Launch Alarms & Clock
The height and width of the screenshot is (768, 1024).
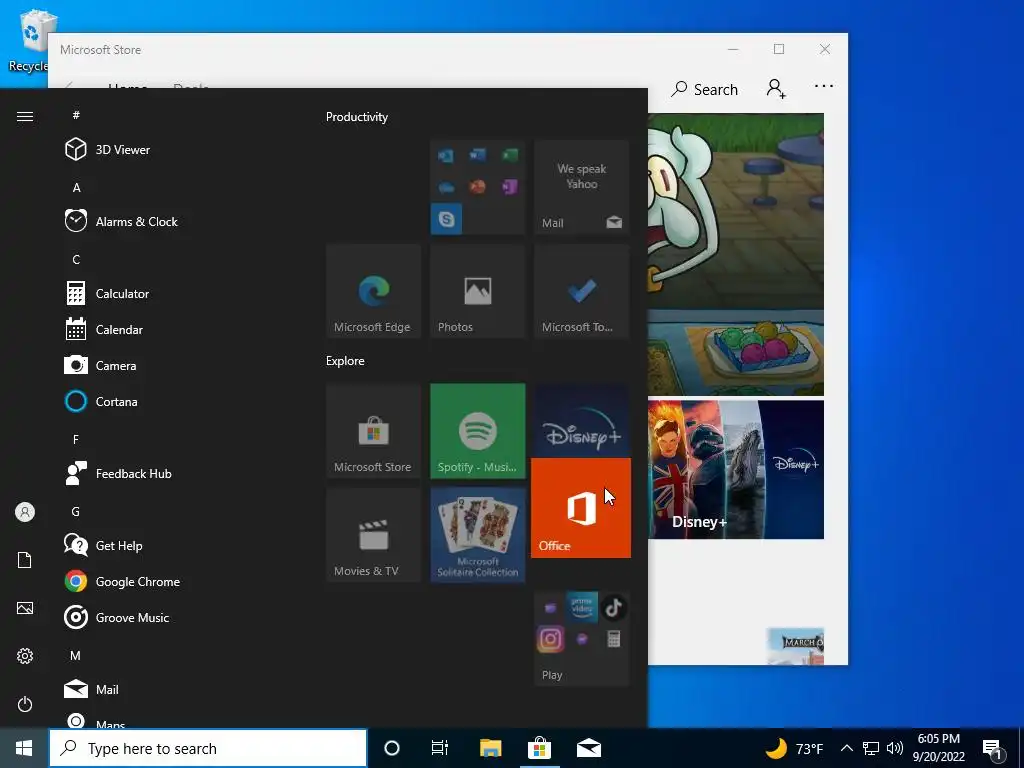coord(121,221)
